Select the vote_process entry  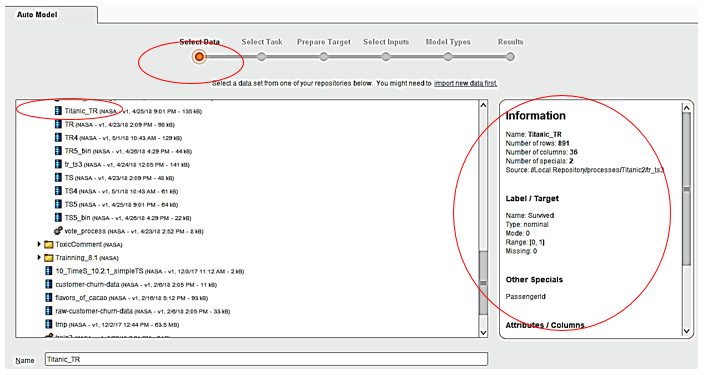click(134, 231)
